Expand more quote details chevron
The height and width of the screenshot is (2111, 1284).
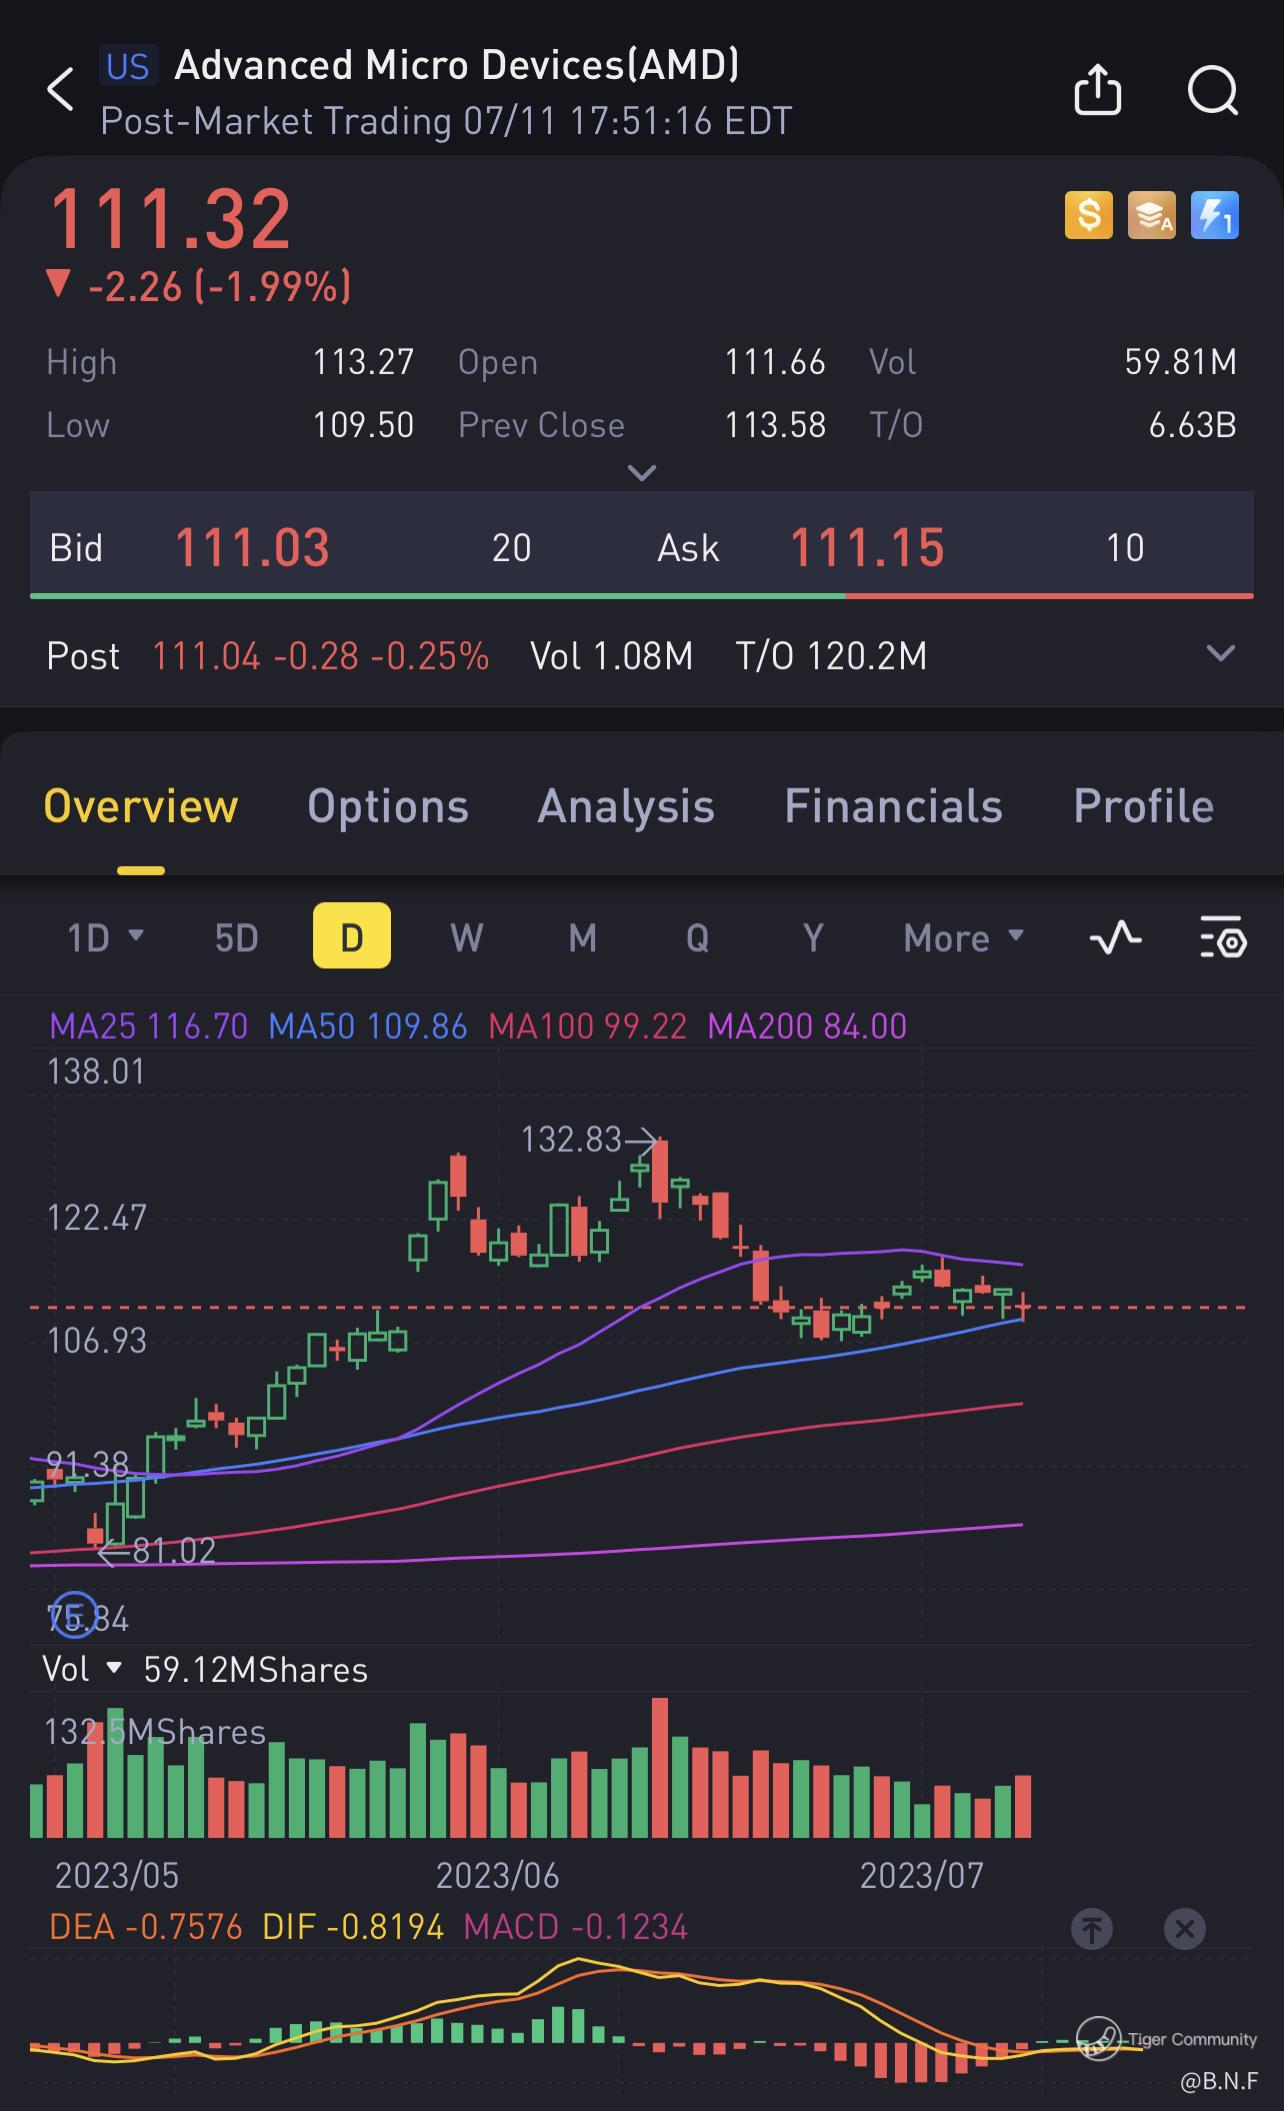coord(641,472)
